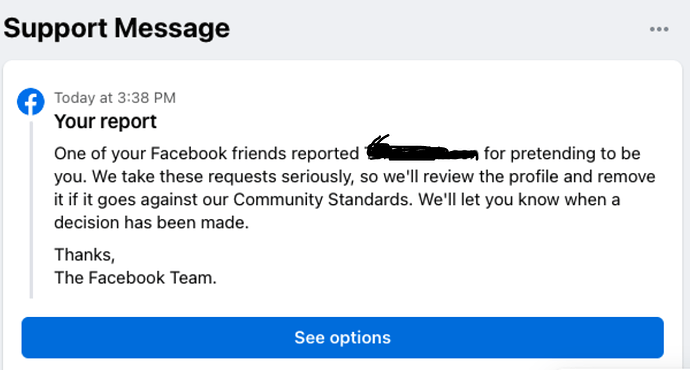Click the See options button
This screenshot has width=690, height=370.
342,337
